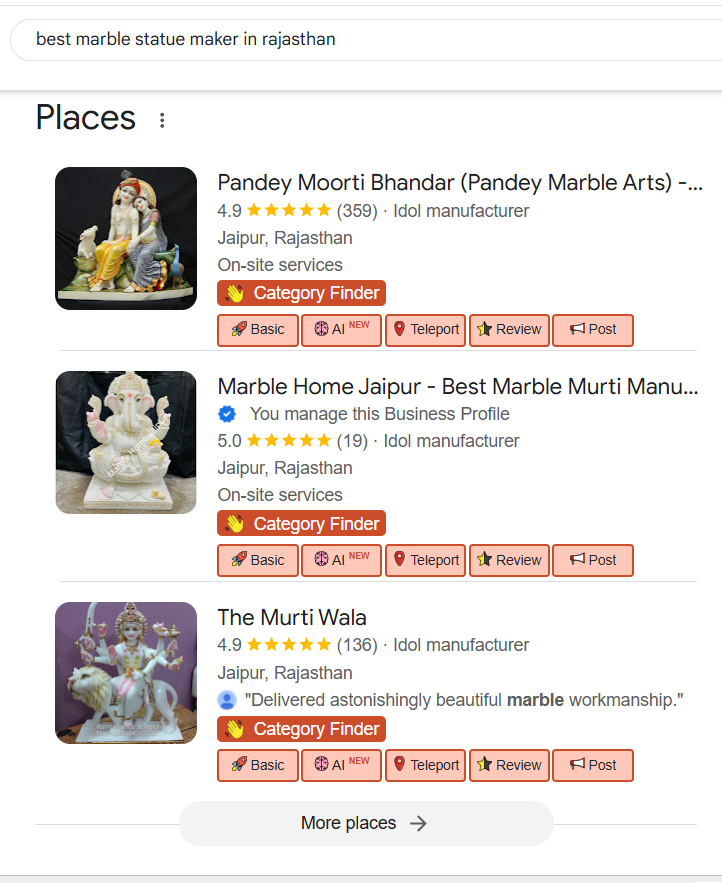Click the blue verified badge on Marble Home Jaipur
The height and width of the screenshot is (883, 722).
[227, 414]
